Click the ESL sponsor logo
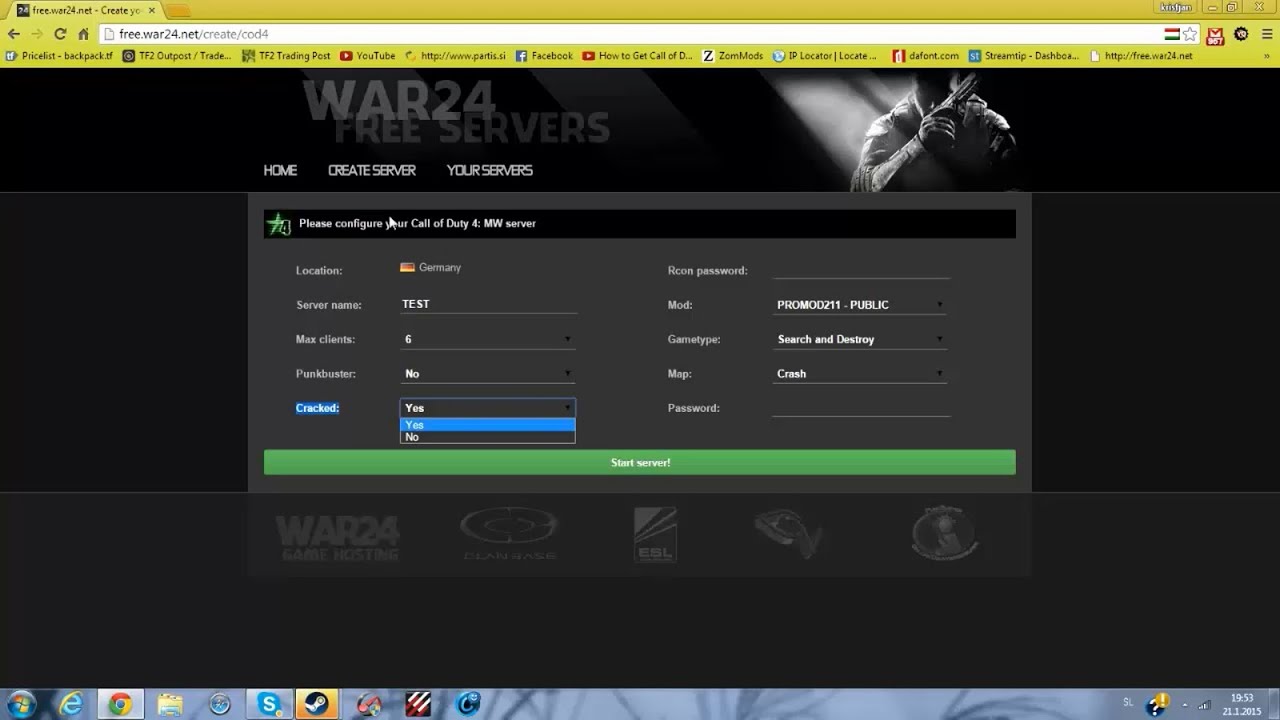The width and height of the screenshot is (1280, 720). pyautogui.click(x=655, y=534)
